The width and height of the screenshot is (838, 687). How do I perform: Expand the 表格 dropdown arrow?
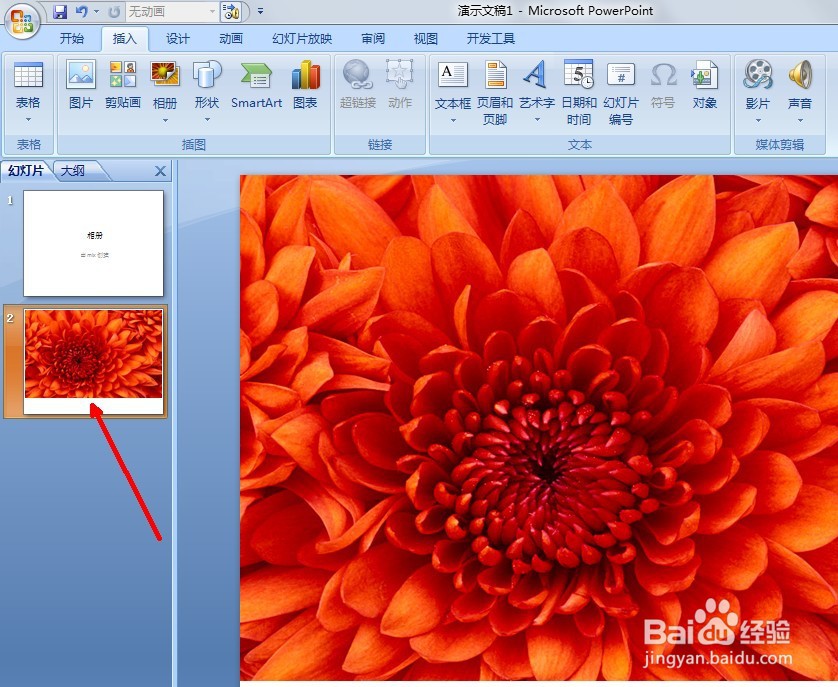[x=28, y=119]
